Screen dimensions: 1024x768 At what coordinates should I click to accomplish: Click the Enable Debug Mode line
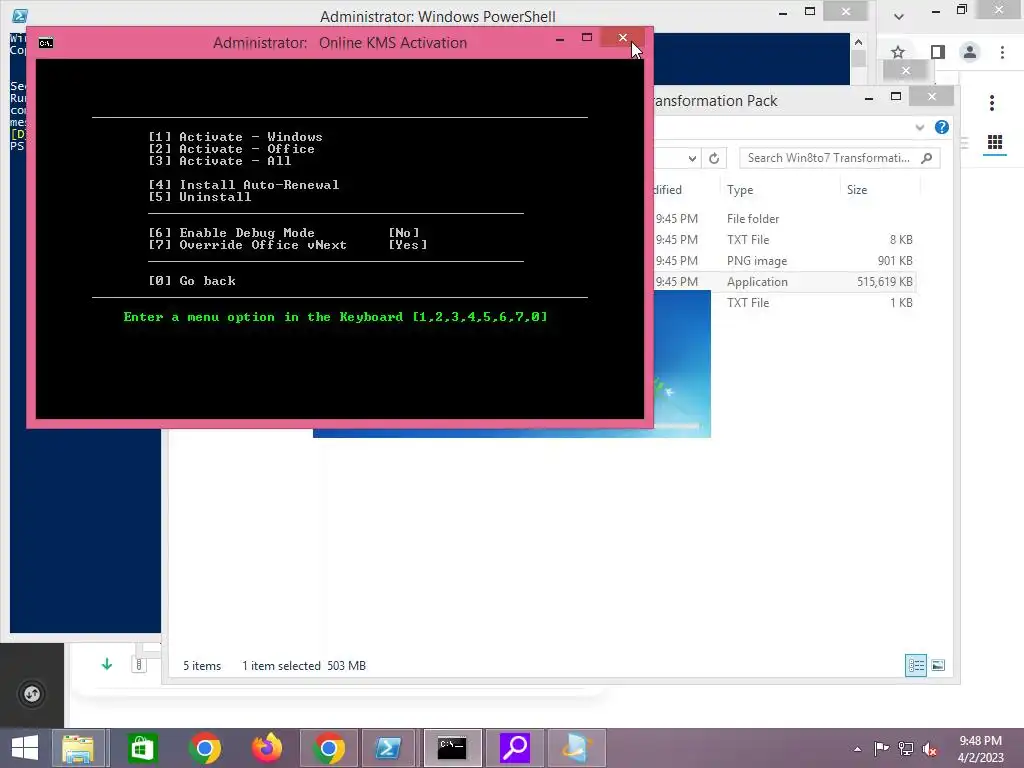tap(284, 232)
